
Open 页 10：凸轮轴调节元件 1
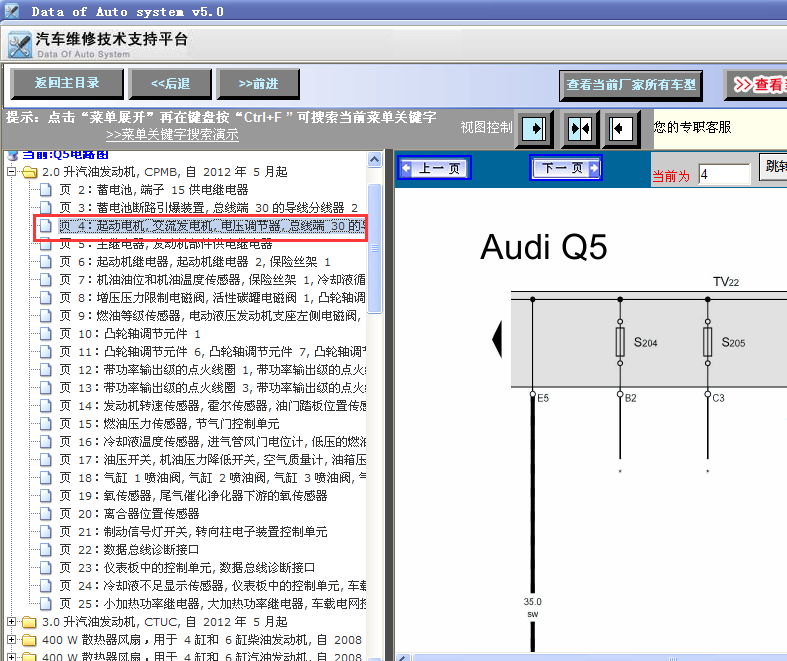(130, 334)
